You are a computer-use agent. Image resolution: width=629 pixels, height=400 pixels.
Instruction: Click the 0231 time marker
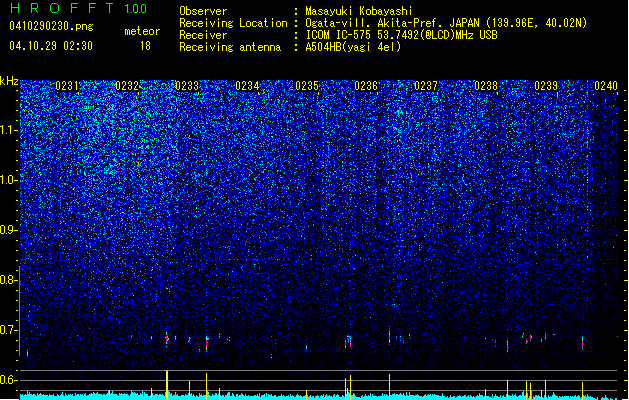tap(67, 86)
